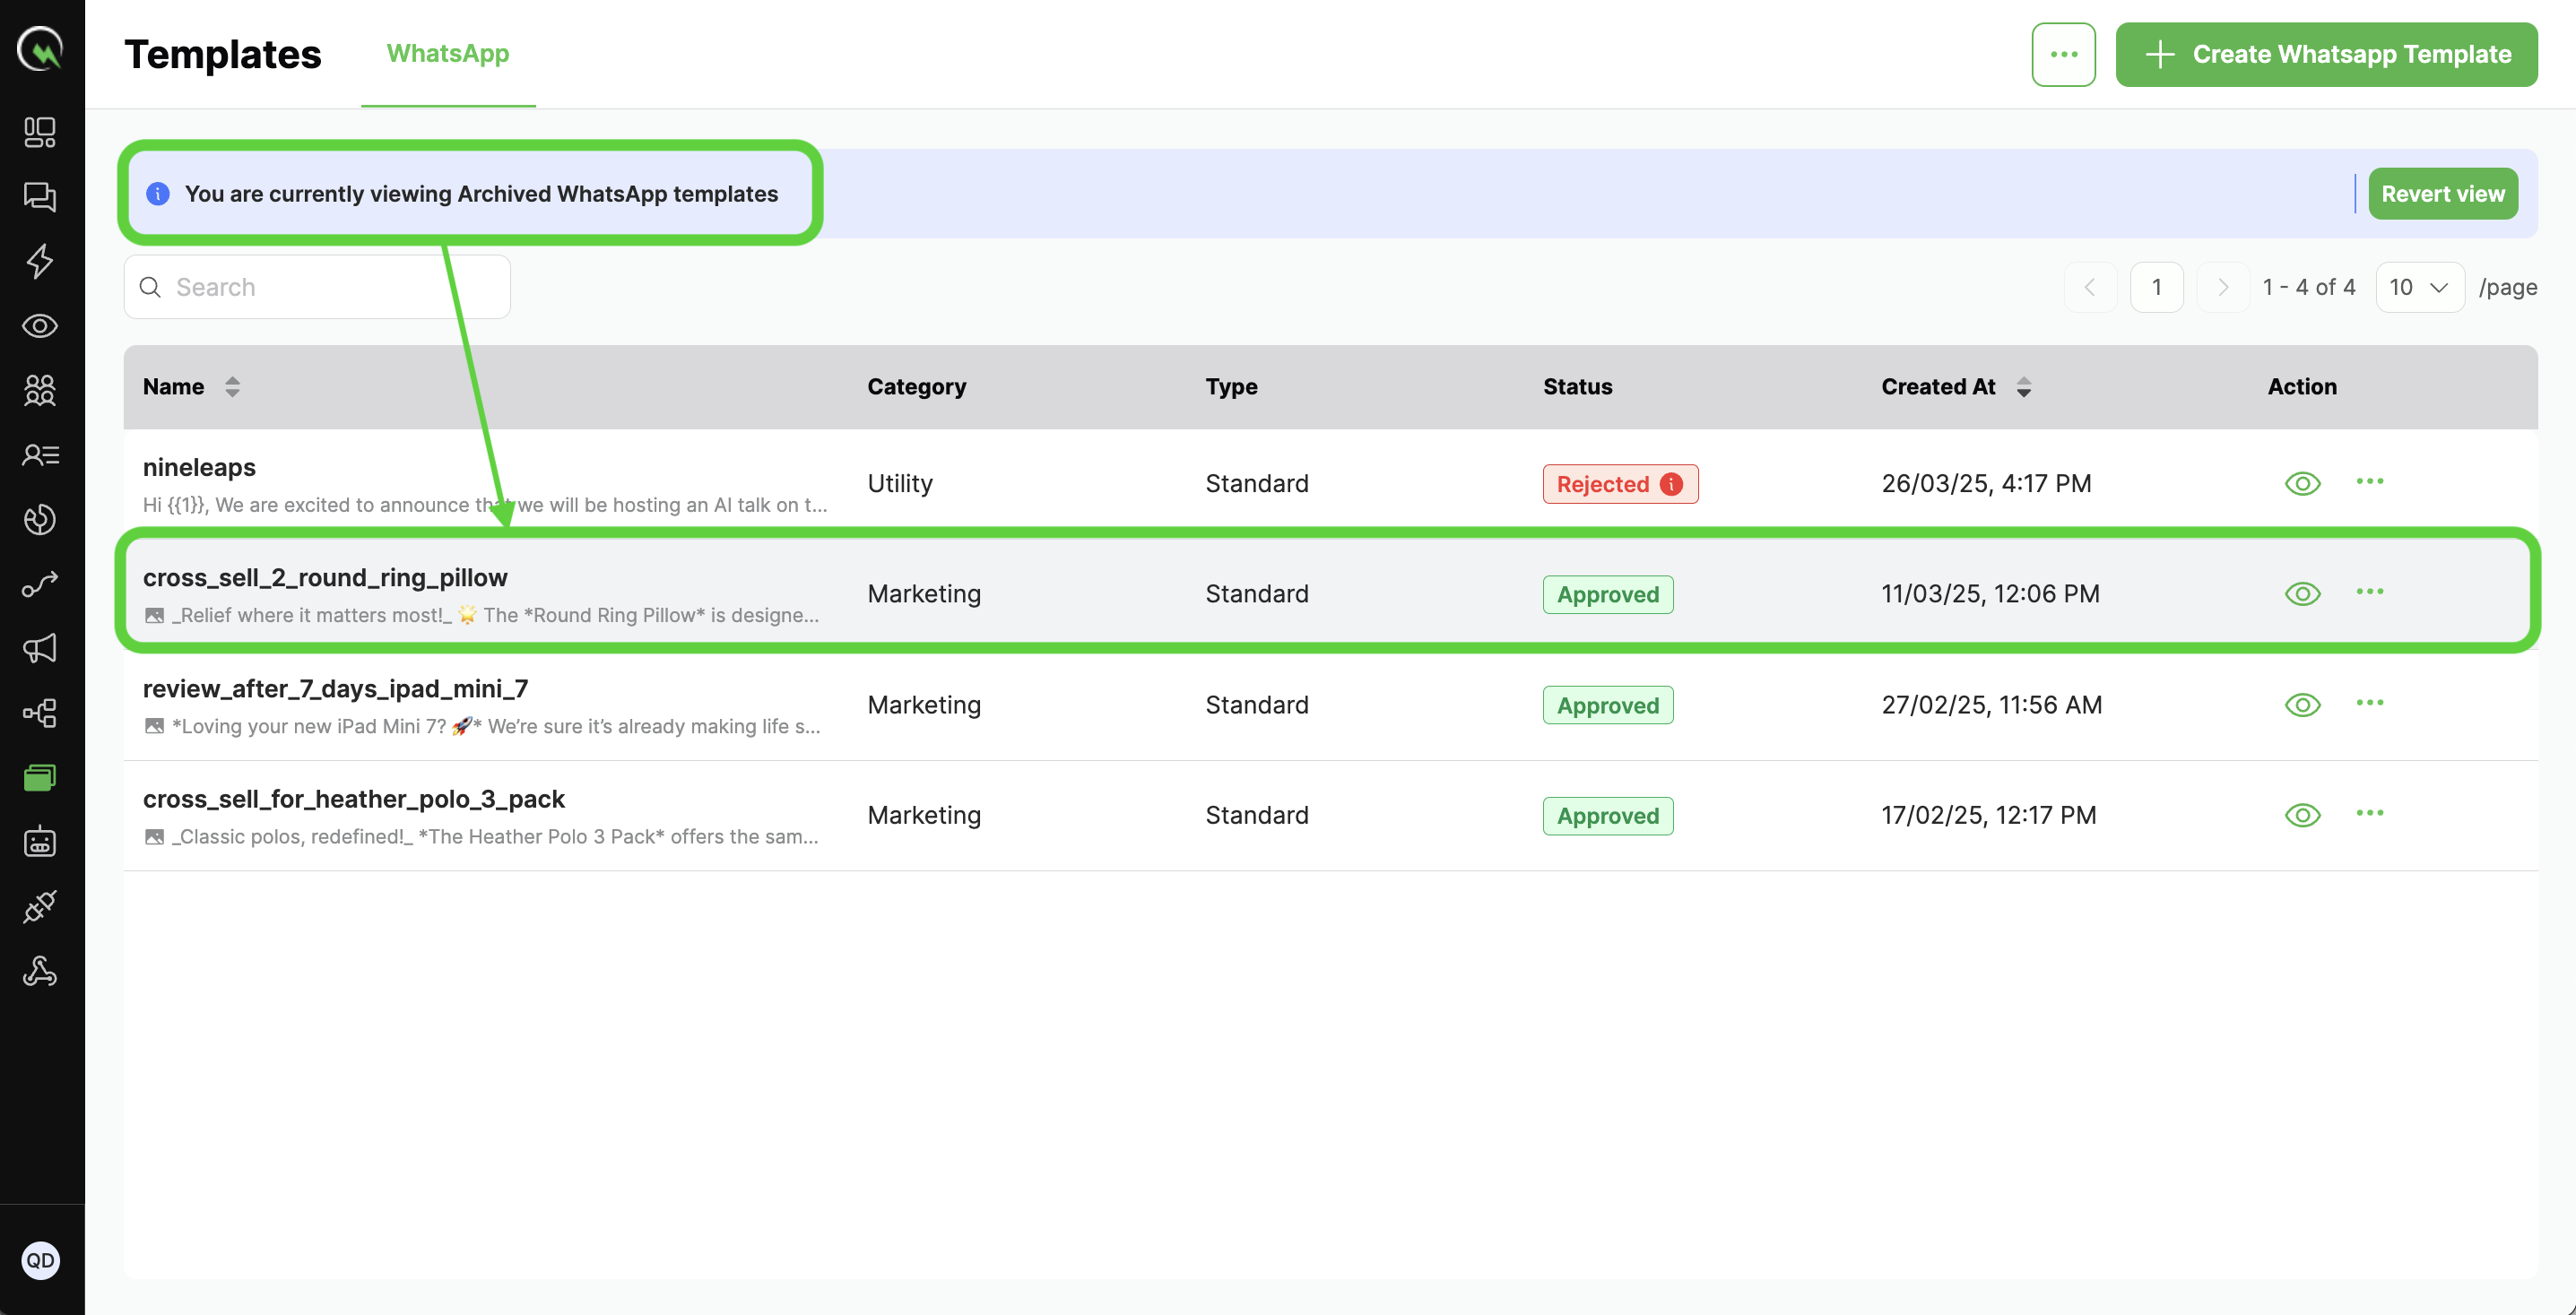Select the WhatsApp tab

447,53
